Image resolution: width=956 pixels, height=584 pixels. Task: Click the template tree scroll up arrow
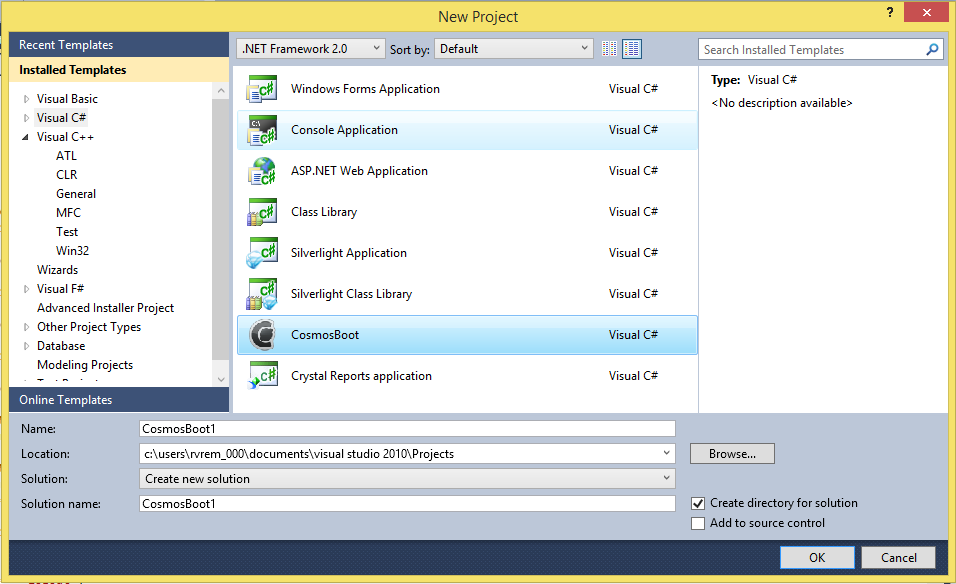(x=221, y=91)
